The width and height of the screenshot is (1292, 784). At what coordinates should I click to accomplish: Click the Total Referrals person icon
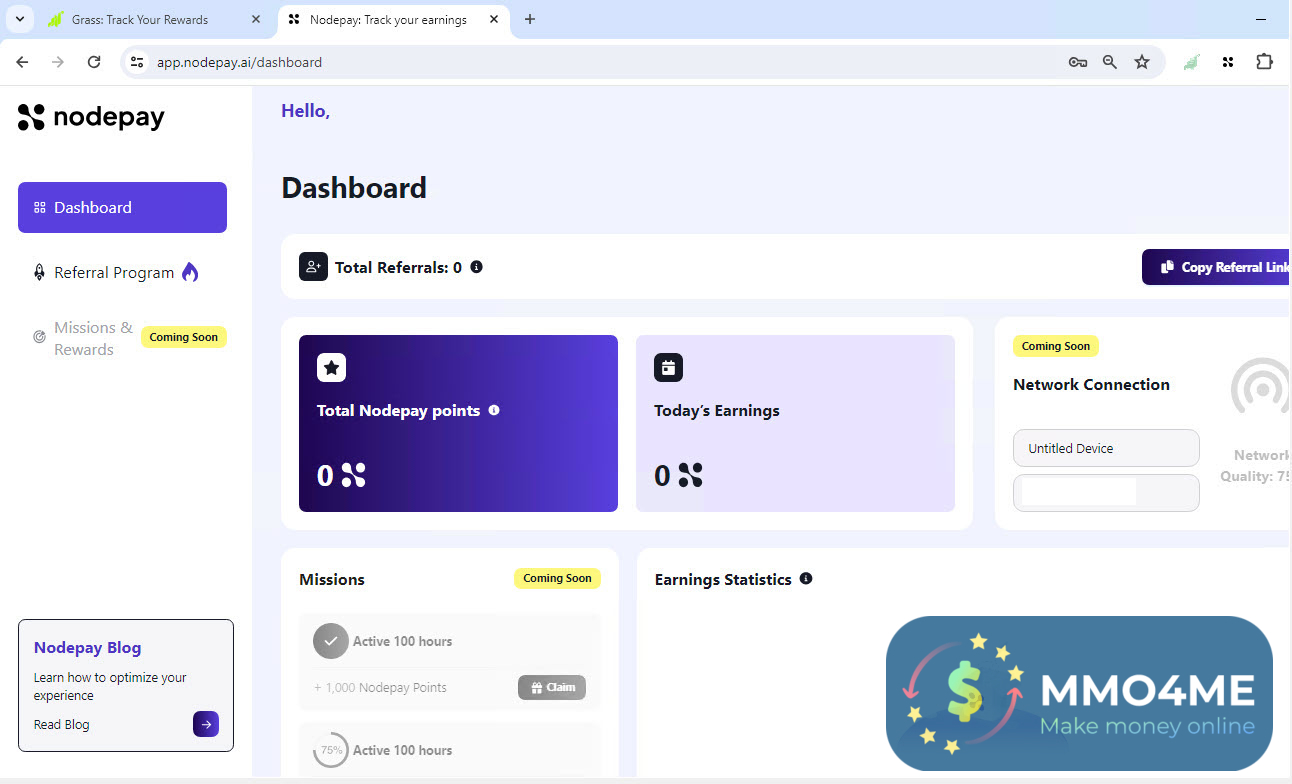click(x=313, y=267)
